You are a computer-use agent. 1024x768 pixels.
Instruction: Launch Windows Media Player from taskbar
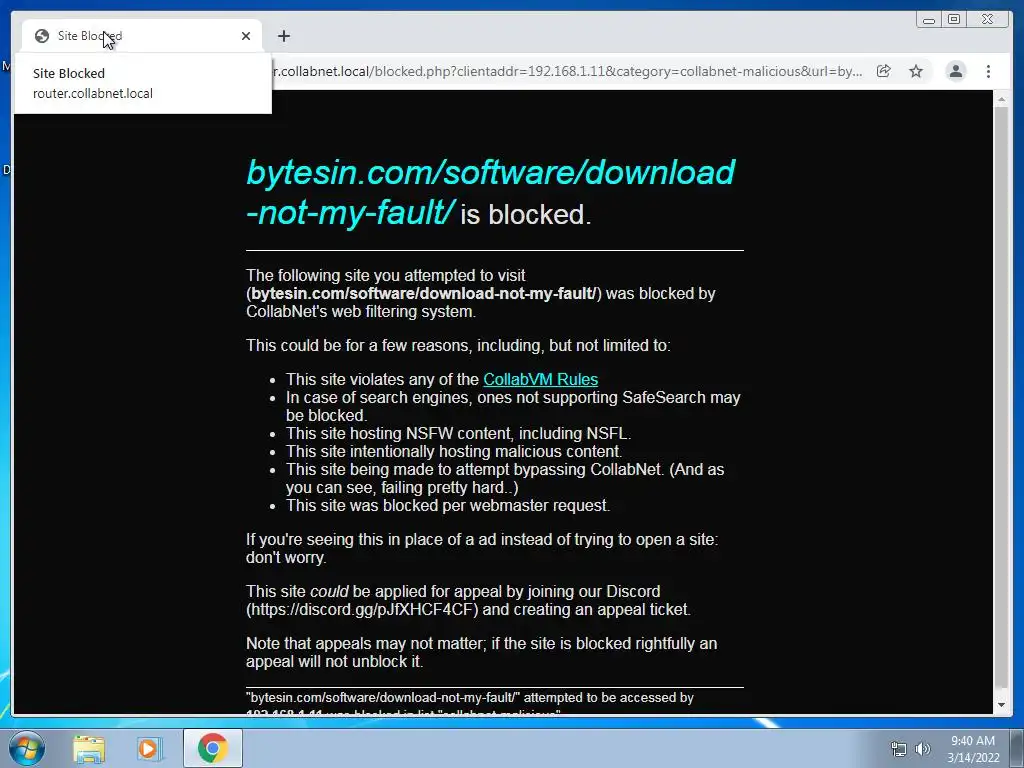point(149,749)
